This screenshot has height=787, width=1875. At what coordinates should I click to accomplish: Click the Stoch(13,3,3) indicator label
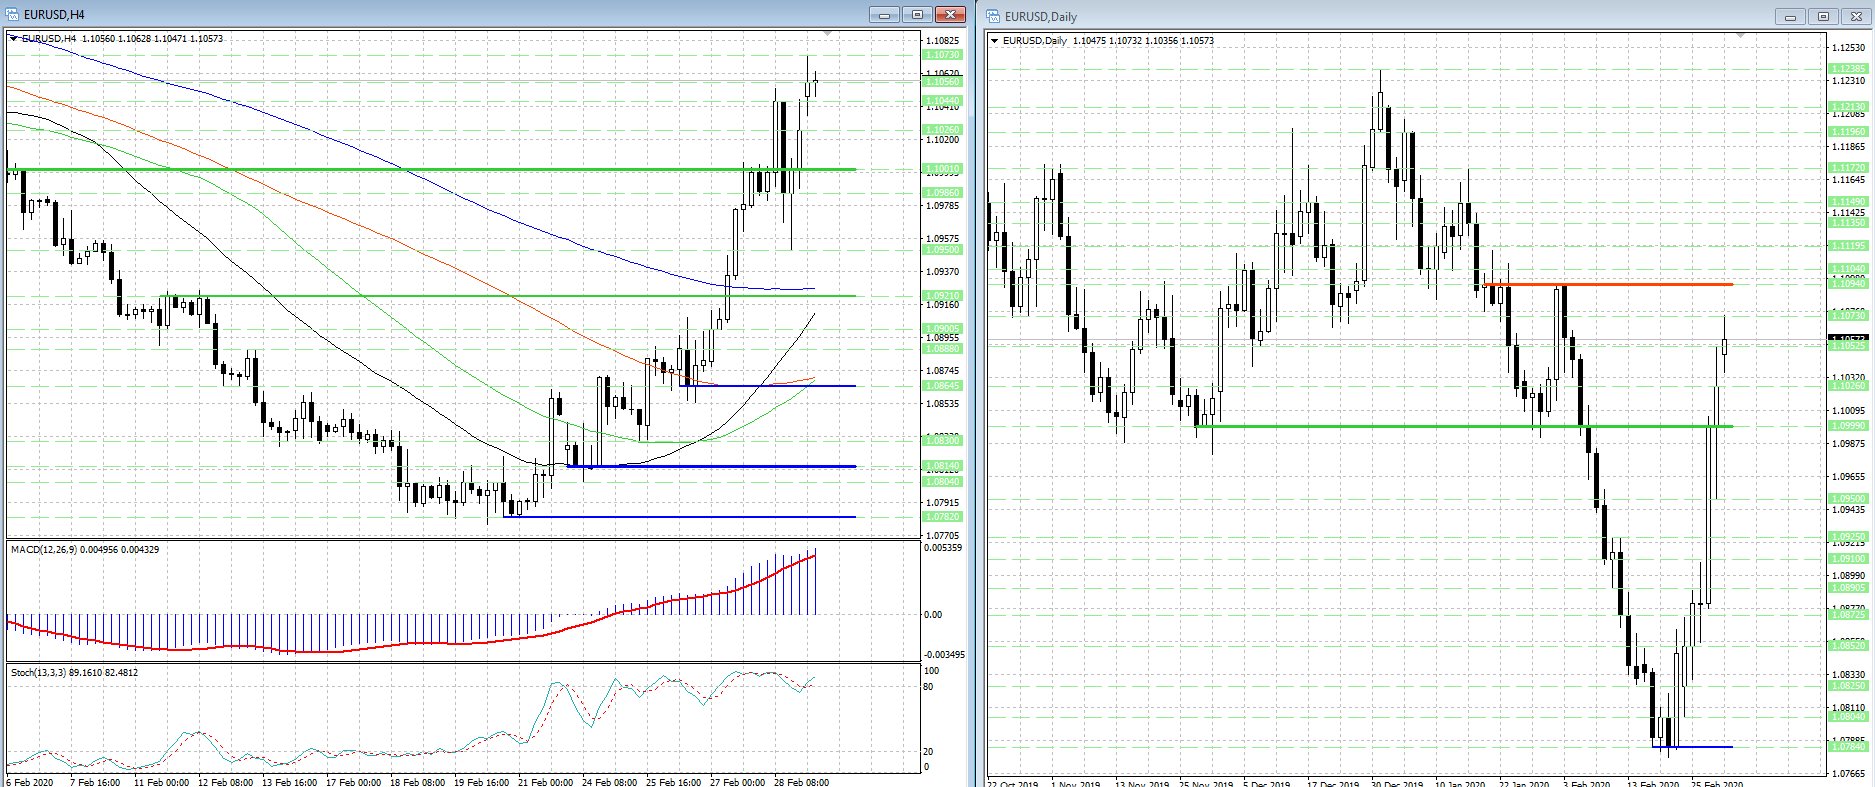(74, 672)
